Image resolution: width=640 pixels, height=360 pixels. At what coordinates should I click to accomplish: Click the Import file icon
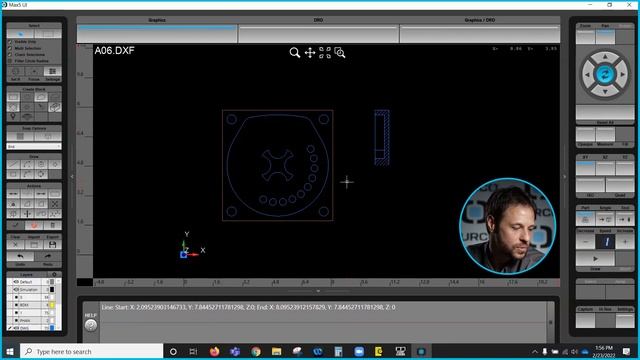(x=34, y=244)
